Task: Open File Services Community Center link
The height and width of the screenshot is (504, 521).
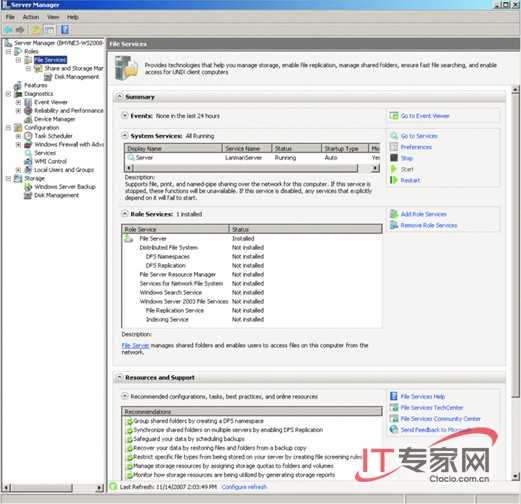Action: point(440,419)
